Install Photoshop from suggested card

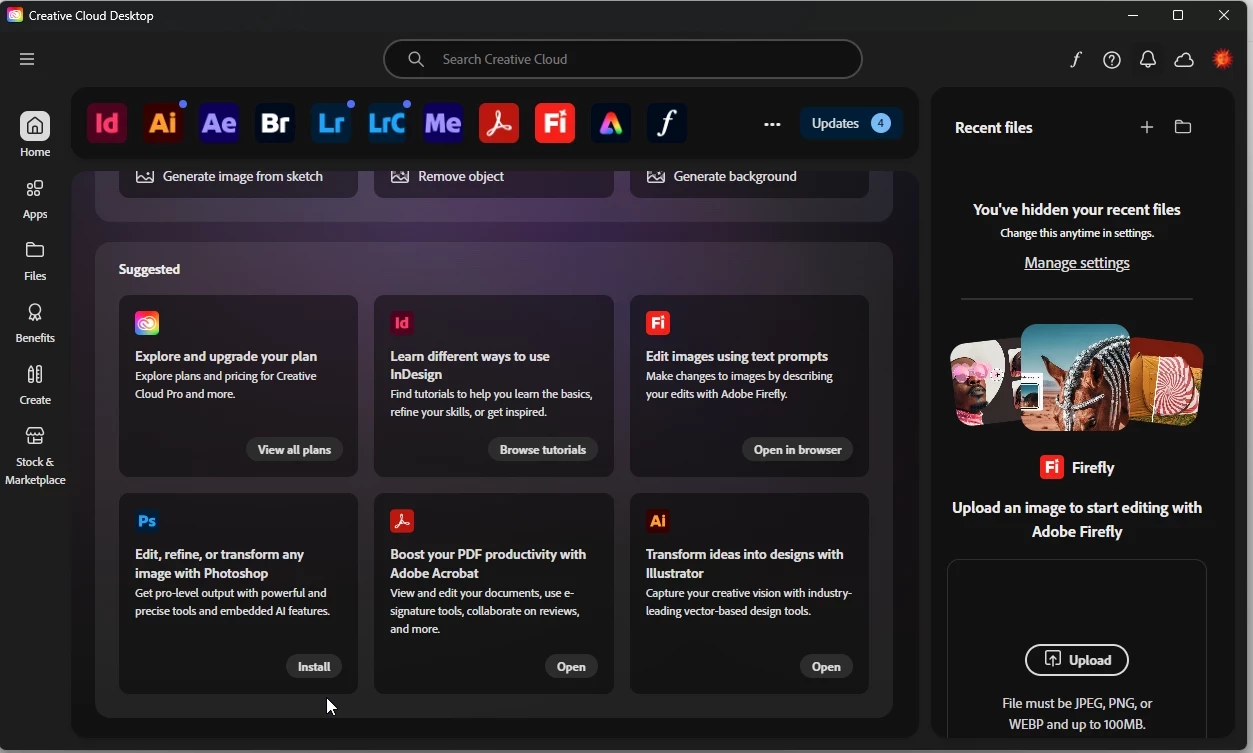(314, 667)
